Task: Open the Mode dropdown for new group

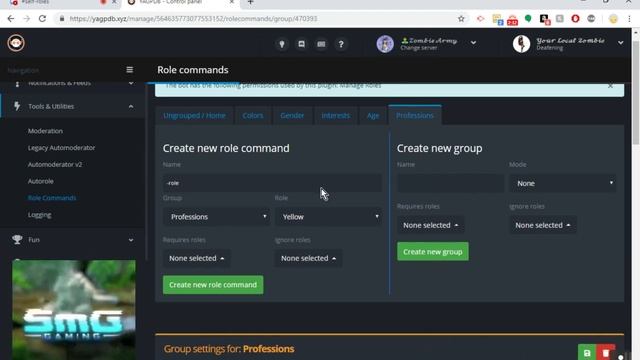Action: pos(563,183)
